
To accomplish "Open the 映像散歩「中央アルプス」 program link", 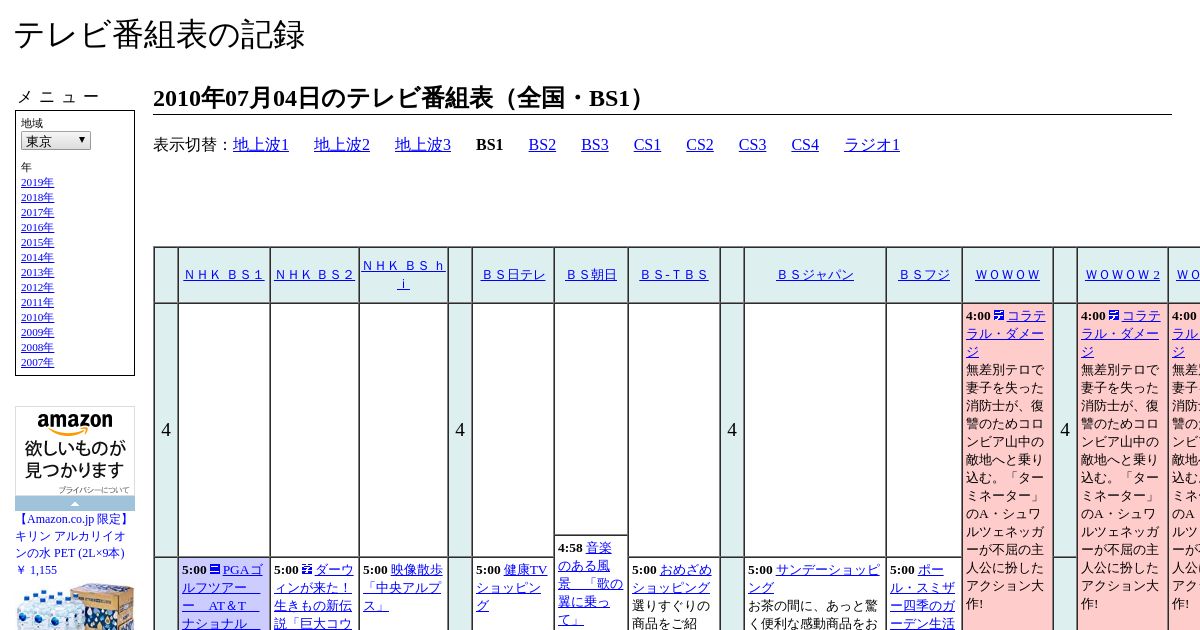I will coord(402,588).
